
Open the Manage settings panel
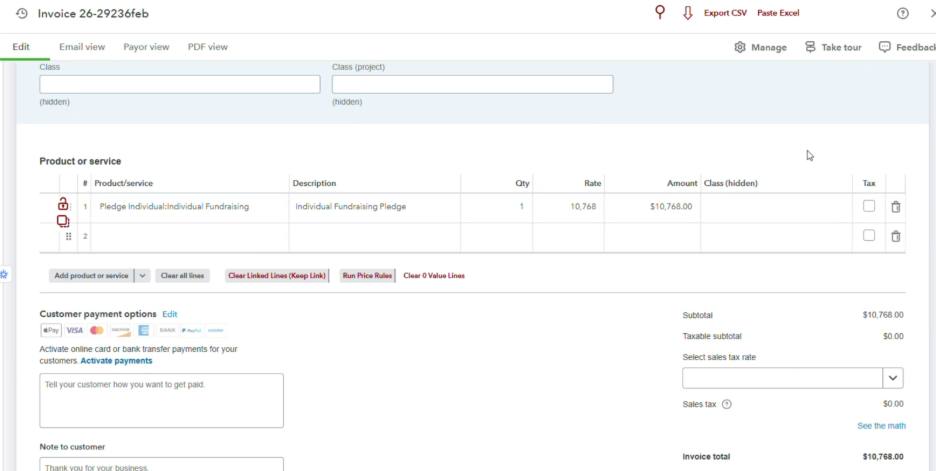(760, 47)
